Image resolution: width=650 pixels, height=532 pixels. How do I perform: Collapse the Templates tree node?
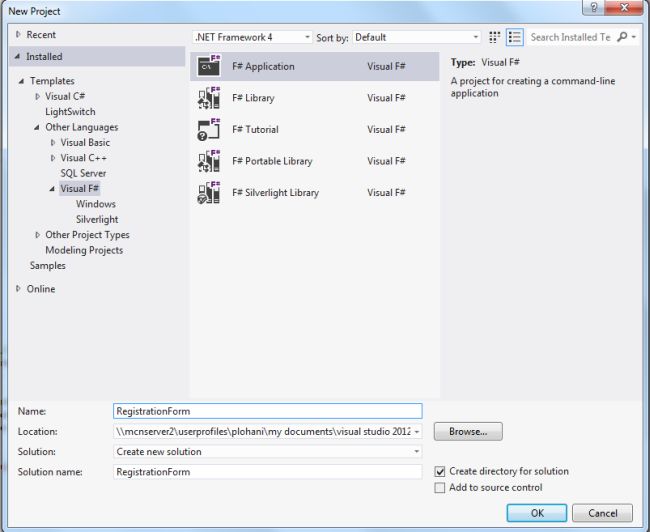tap(21, 81)
